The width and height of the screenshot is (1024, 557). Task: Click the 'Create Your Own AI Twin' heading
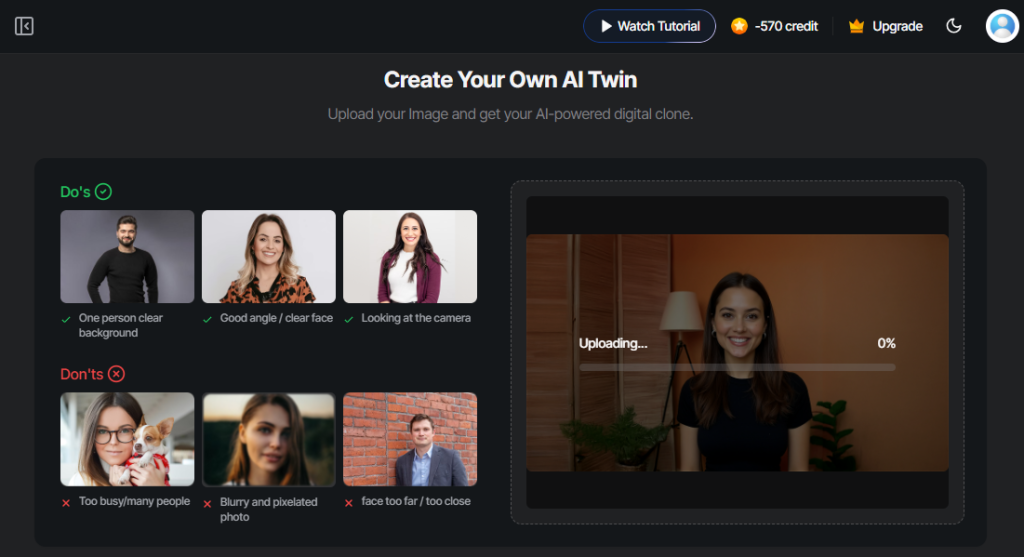pos(511,80)
